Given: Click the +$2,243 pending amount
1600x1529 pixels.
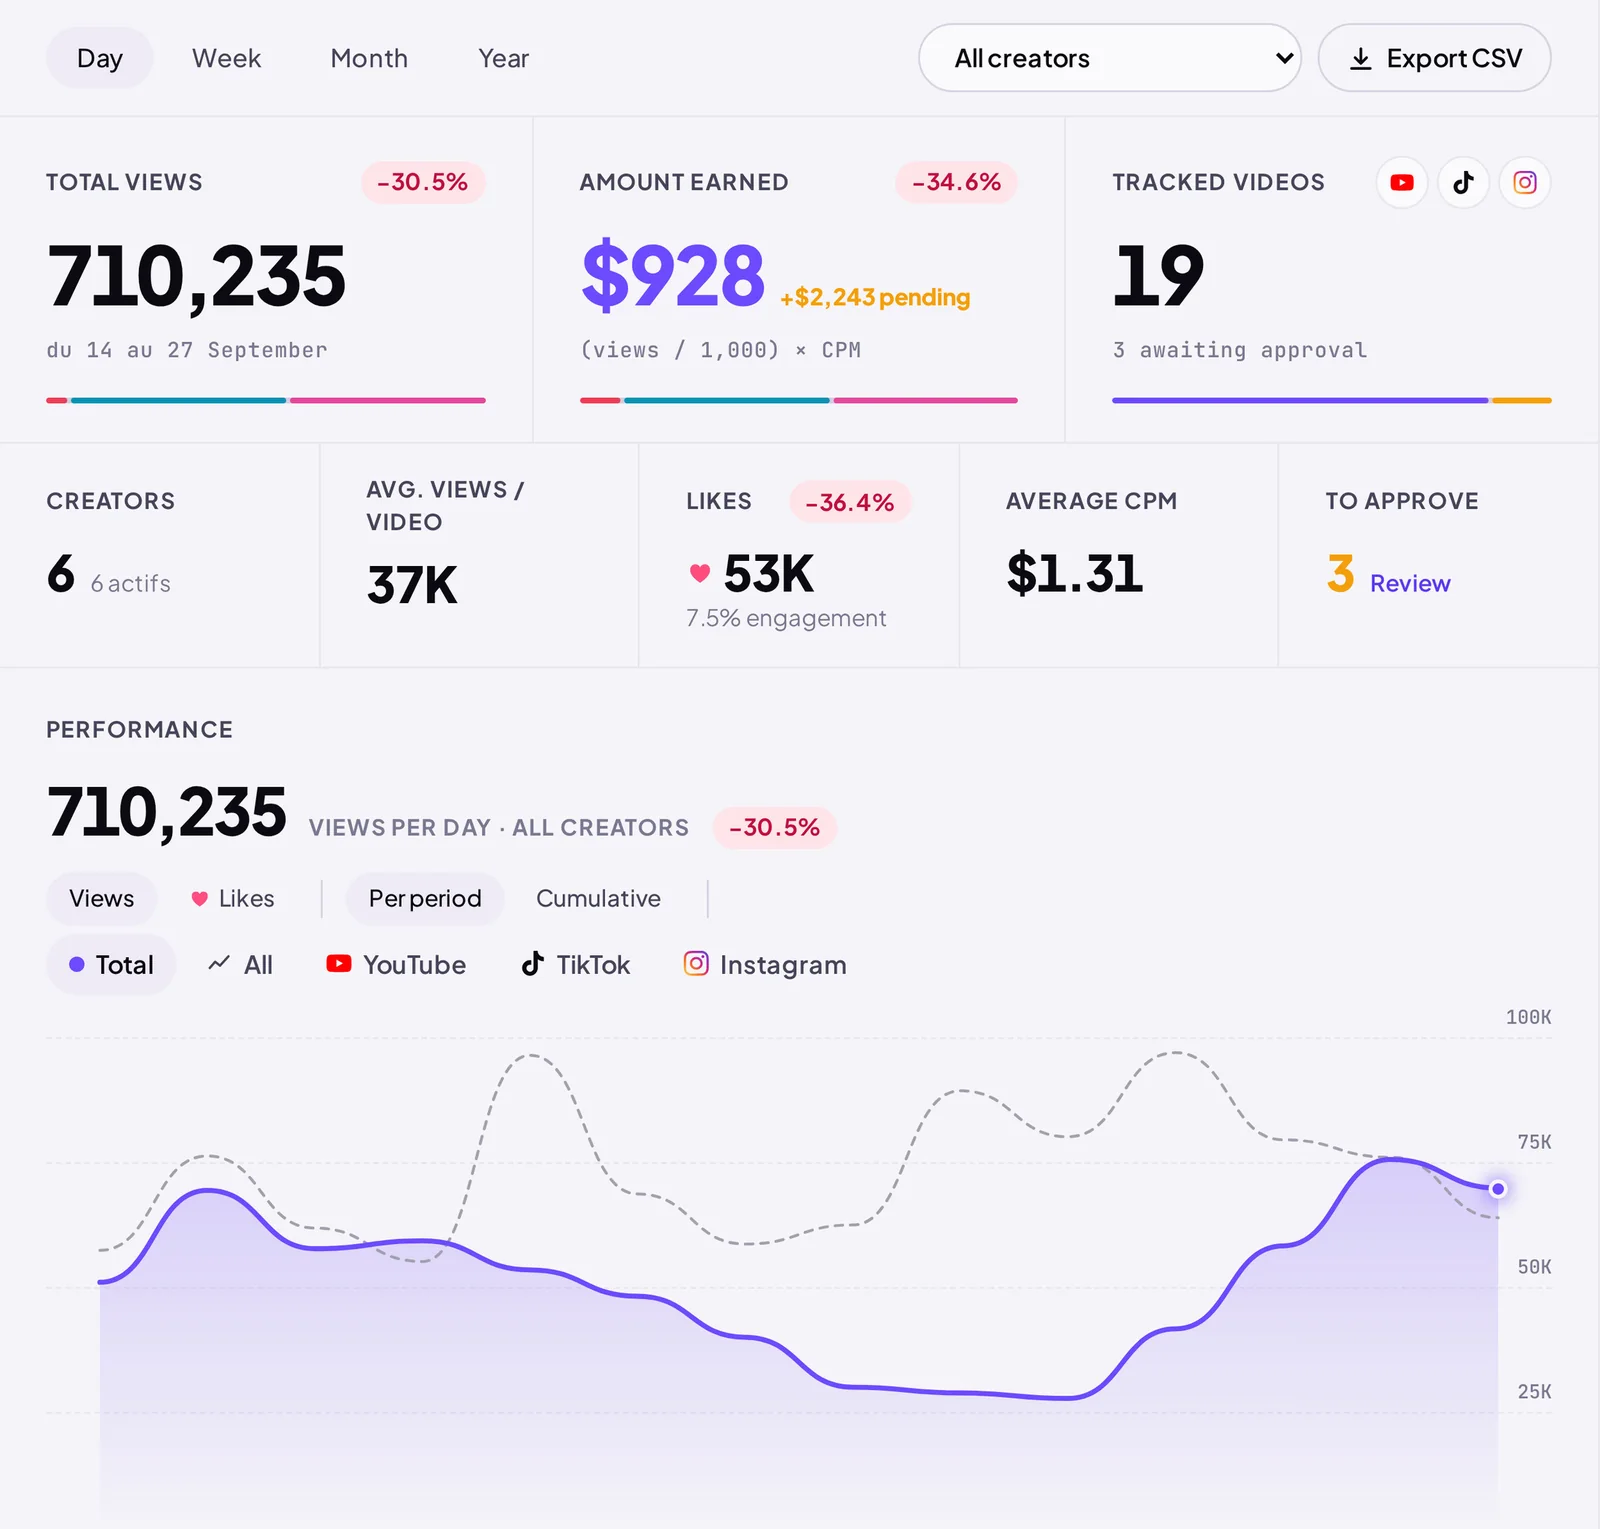Looking at the screenshot, I should pyautogui.click(x=875, y=297).
